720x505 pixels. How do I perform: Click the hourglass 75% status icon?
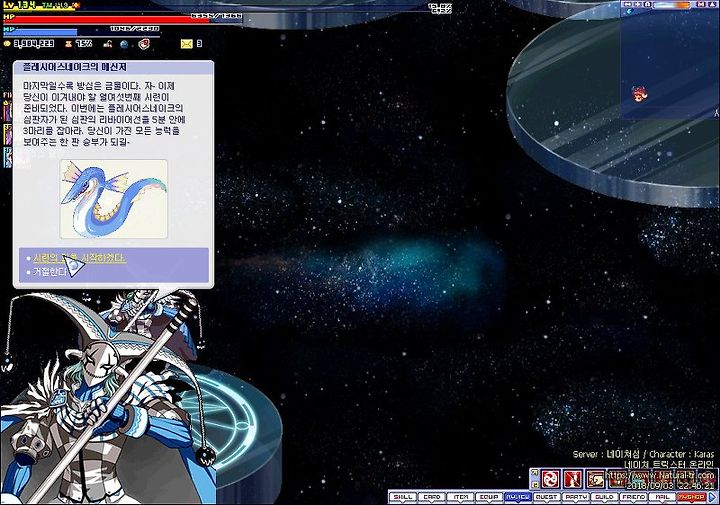point(68,44)
